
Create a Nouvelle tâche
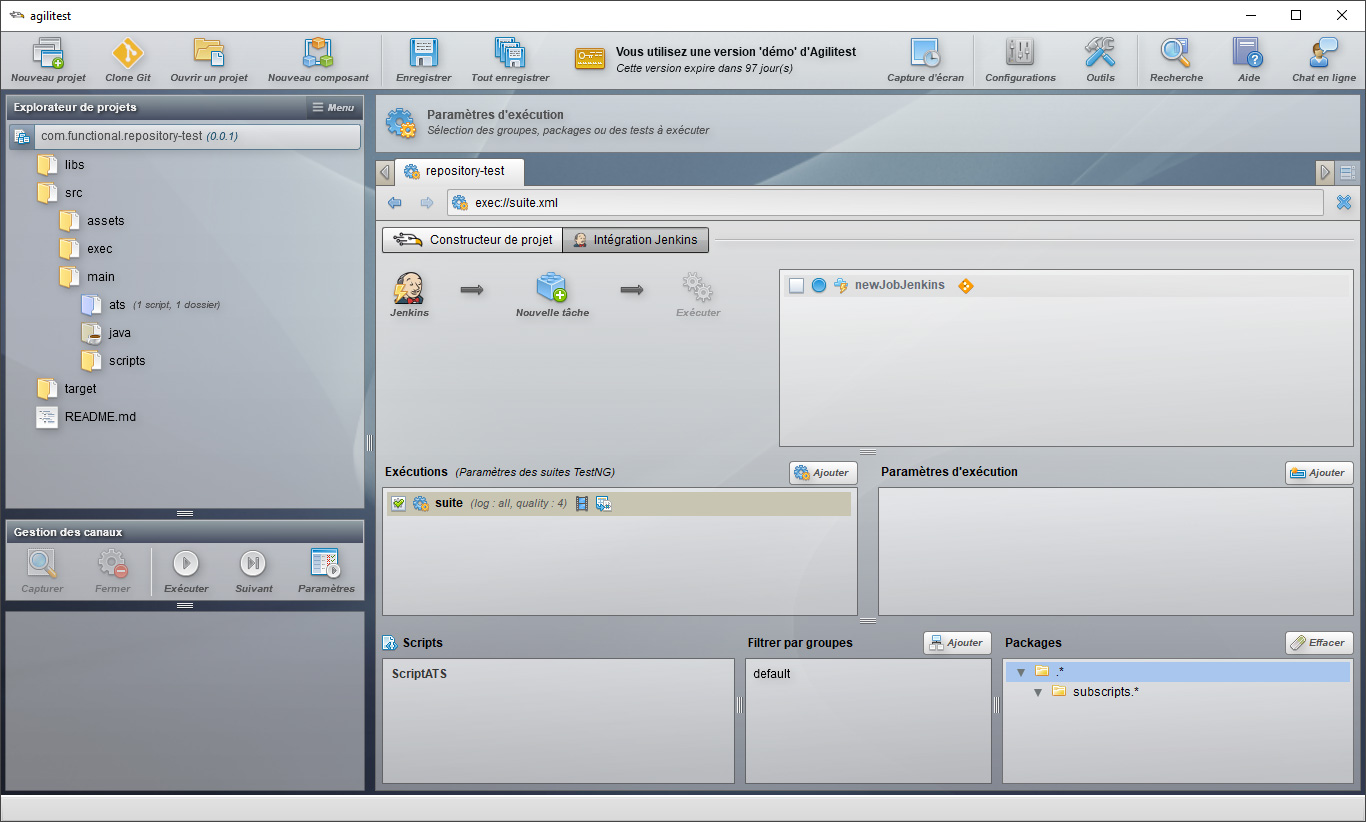point(552,295)
